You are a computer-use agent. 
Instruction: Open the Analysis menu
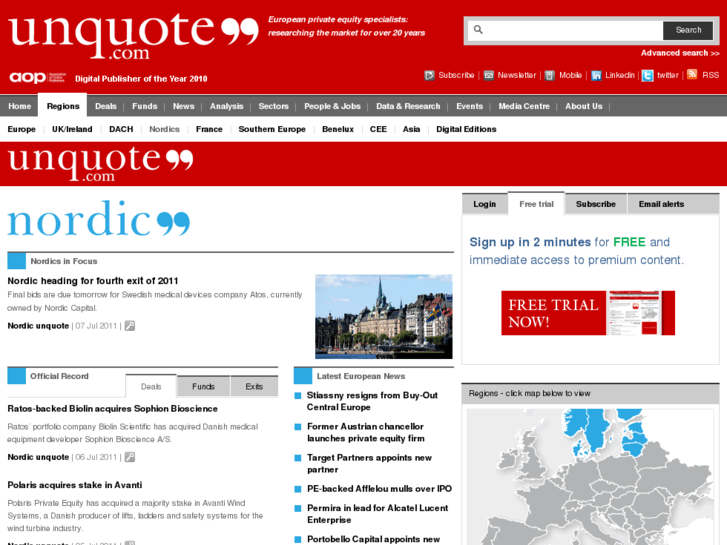(x=226, y=106)
